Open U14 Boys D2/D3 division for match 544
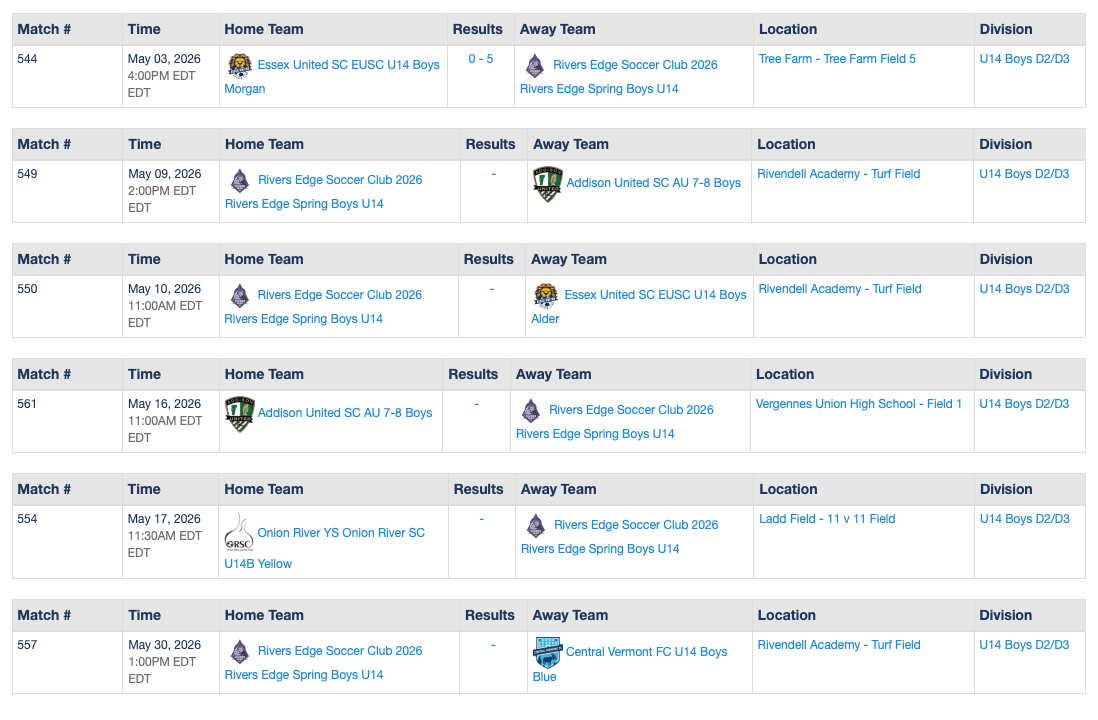This screenshot has height=720, width=1098. [1024, 59]
